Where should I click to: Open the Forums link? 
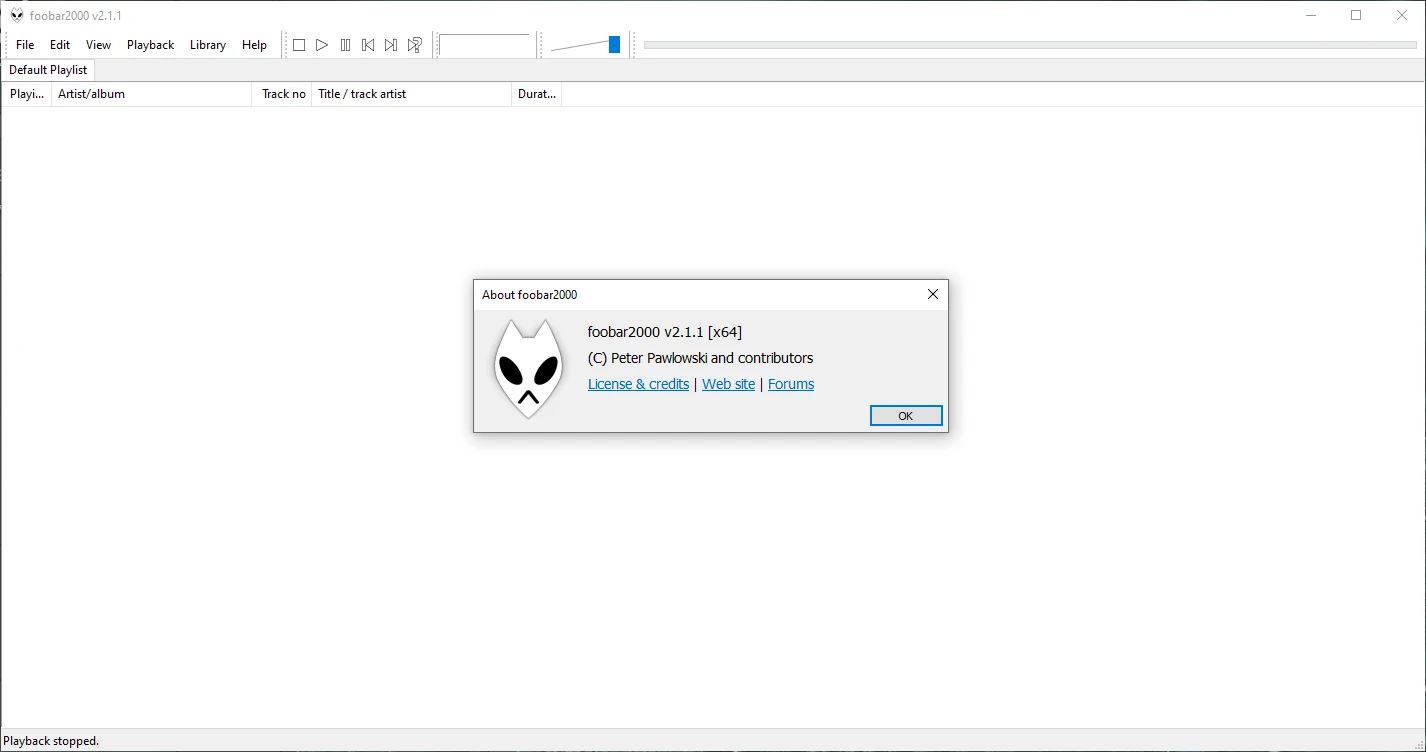tap(791, 384)
